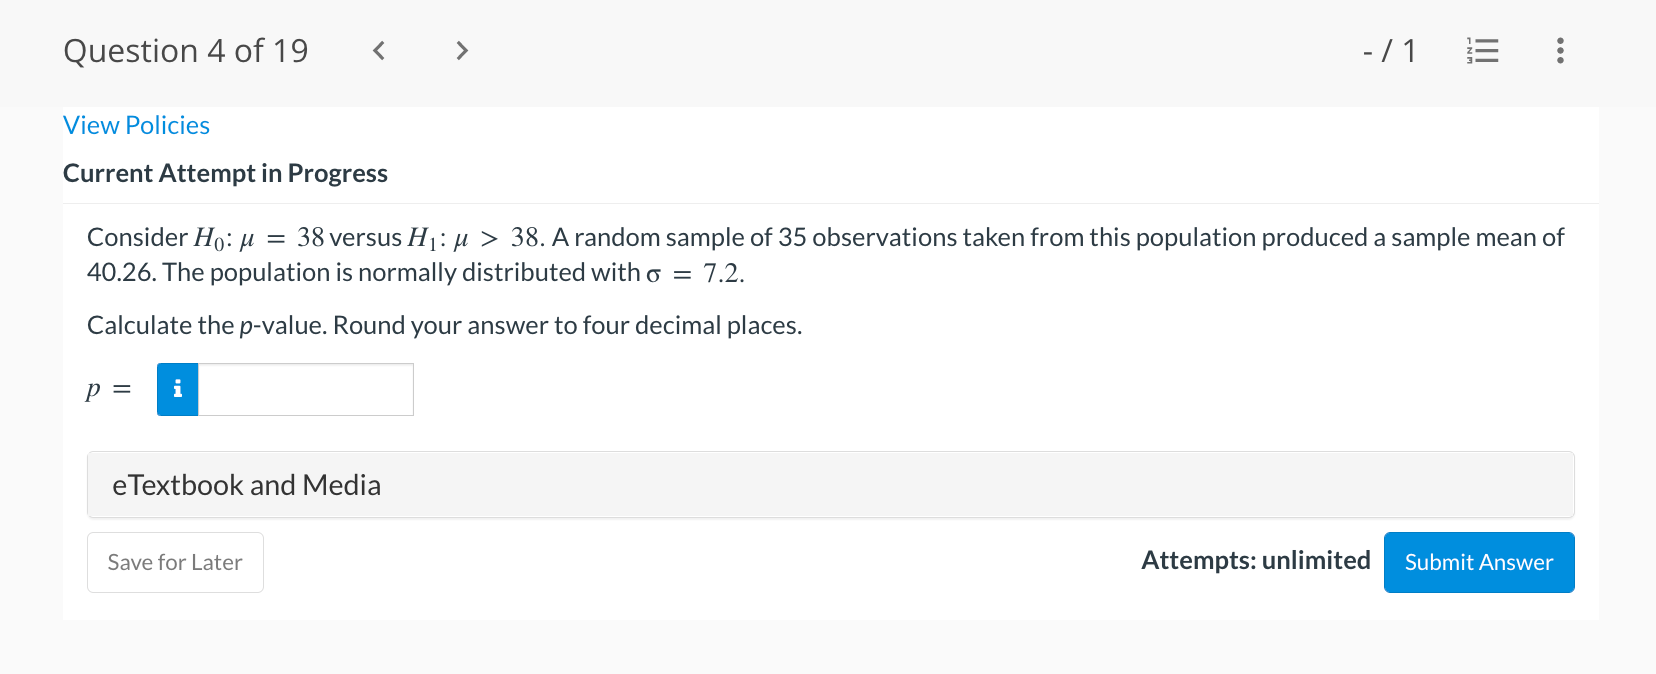Click the H1: μ > 38 hypothesis text
The width and height of the screenshot is (1656, 674).
[474, 238]
